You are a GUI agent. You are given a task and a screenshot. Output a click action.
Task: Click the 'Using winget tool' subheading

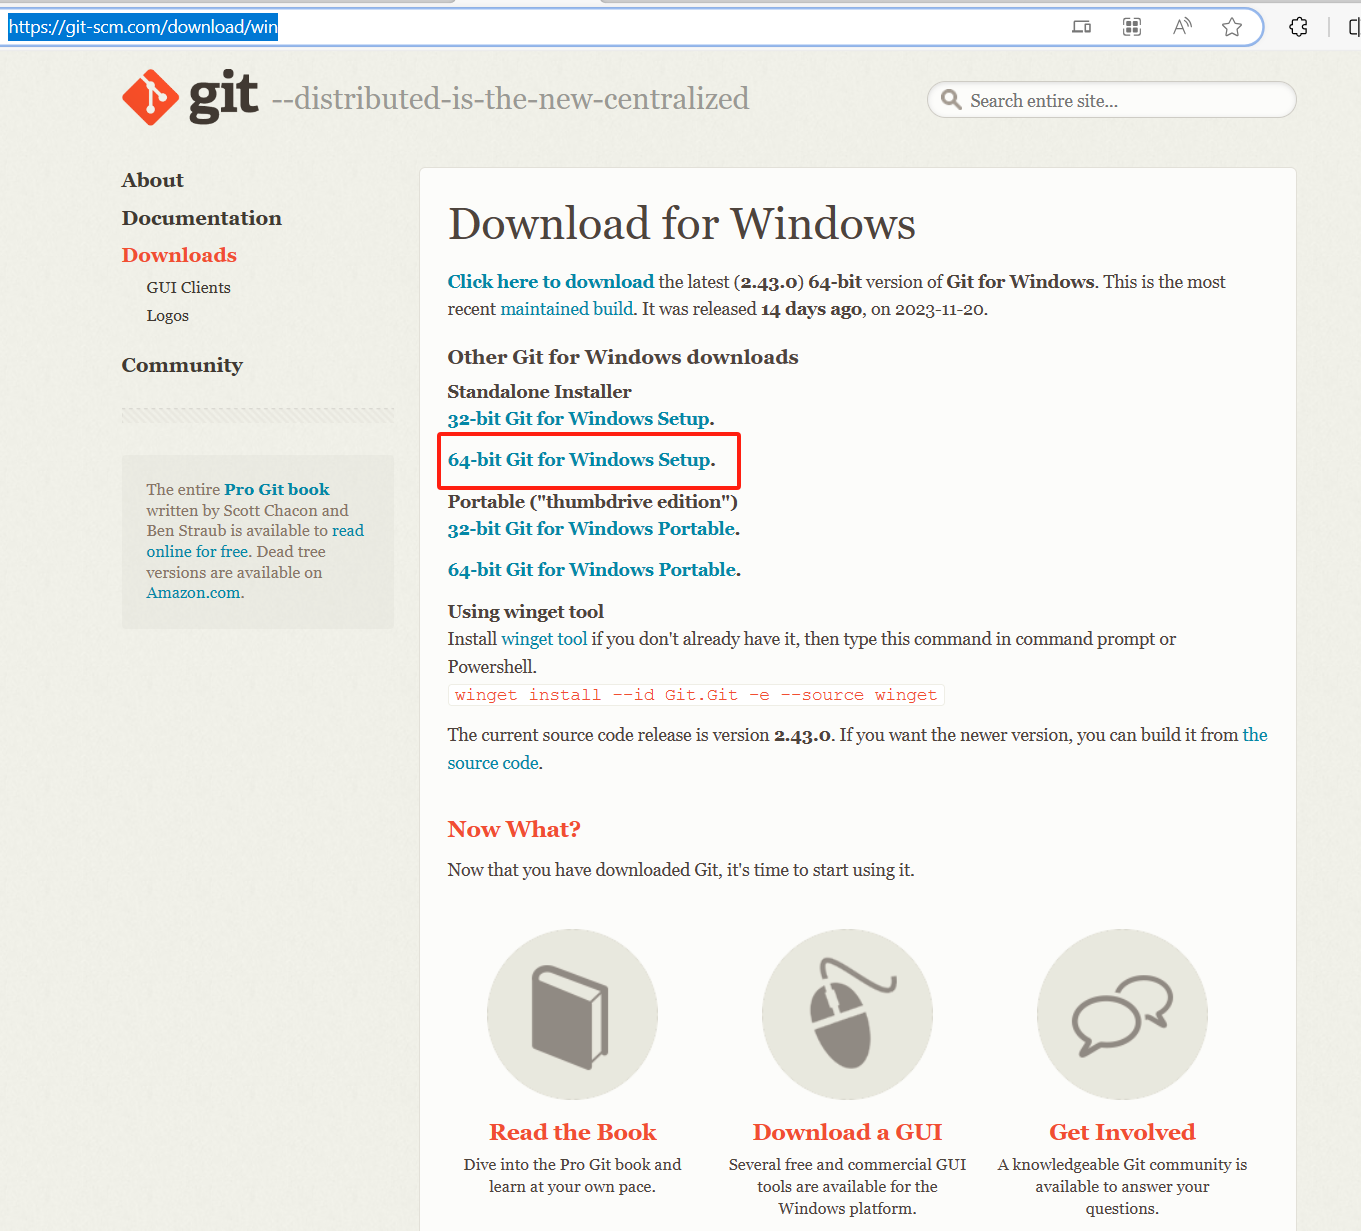point(526,612)
